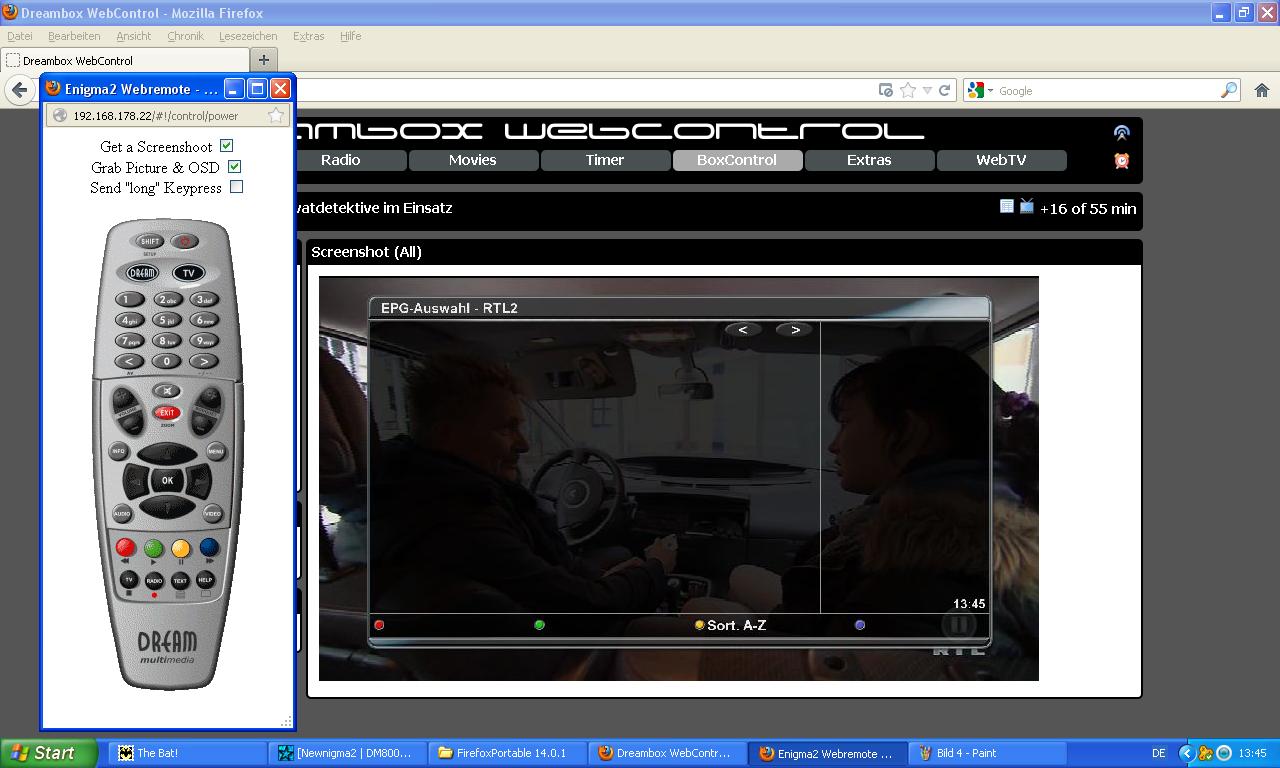Click the alarm clock timer icon
Viewport: 1280px width, 768px height.
tap(1122, 160)
